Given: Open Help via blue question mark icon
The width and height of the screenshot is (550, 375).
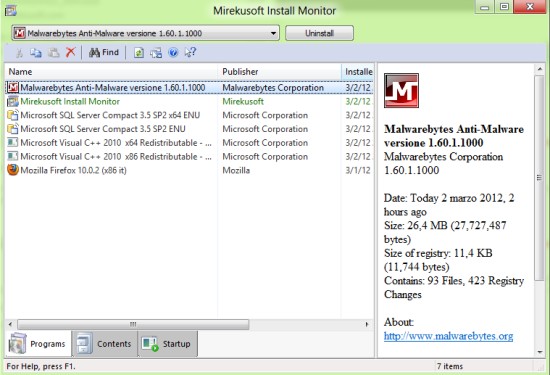Looking at the screenshot, I should click(x=173, y=53).
